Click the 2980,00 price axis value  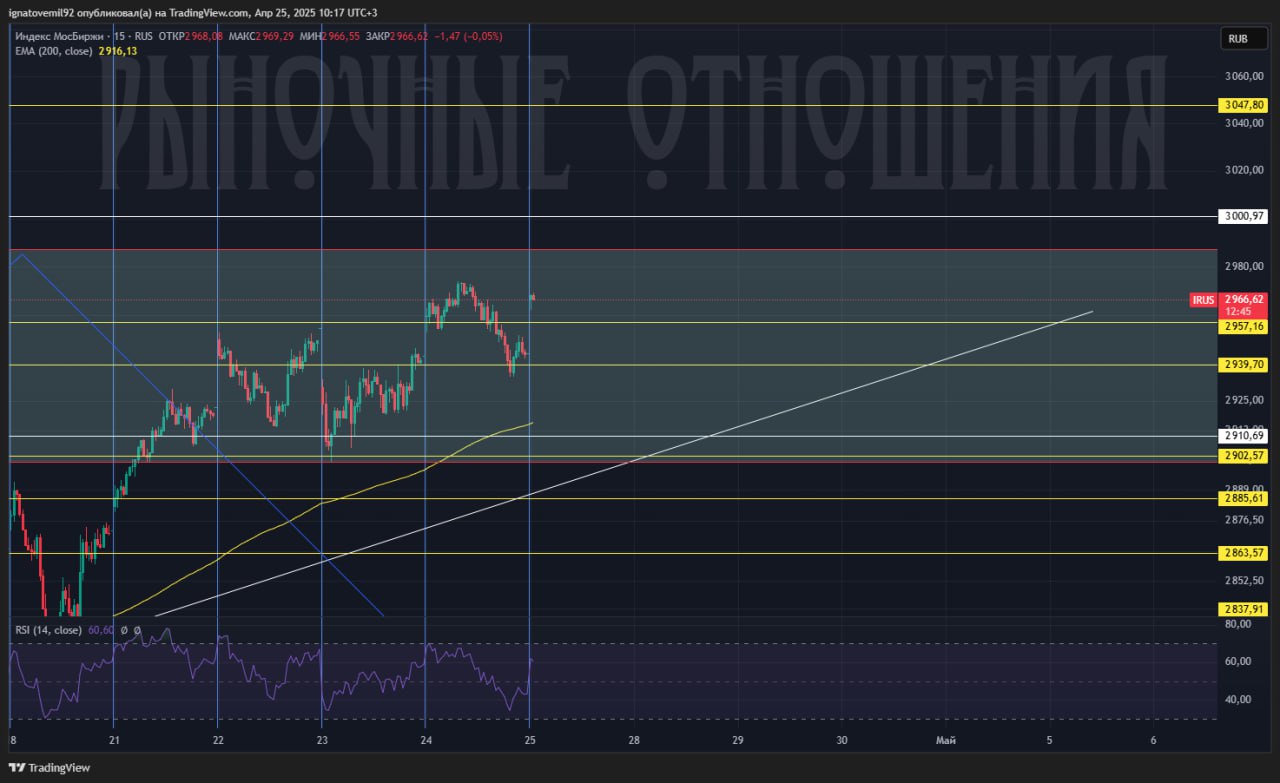pos(1244,266)
